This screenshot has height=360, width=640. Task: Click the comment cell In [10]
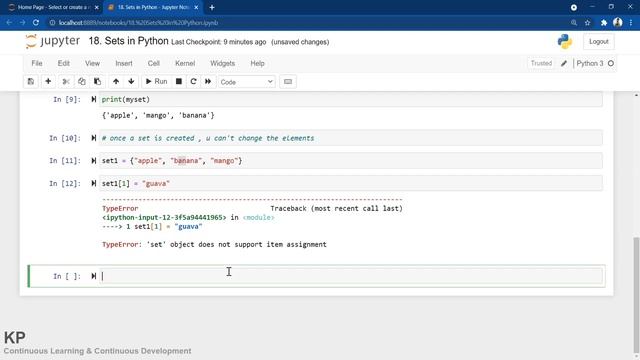point(351,138)
